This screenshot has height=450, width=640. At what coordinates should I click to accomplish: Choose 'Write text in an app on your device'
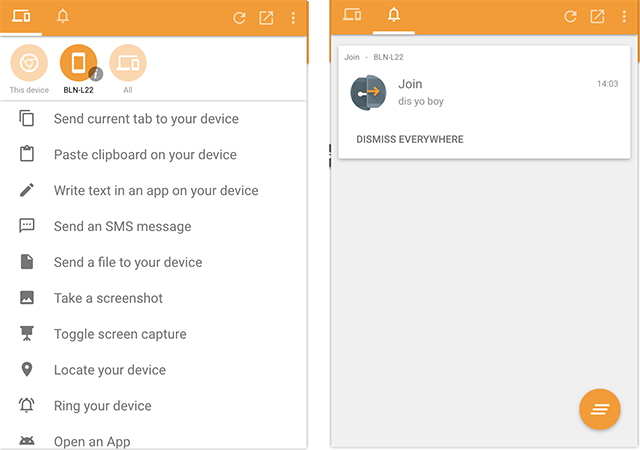tap(156, 191)
